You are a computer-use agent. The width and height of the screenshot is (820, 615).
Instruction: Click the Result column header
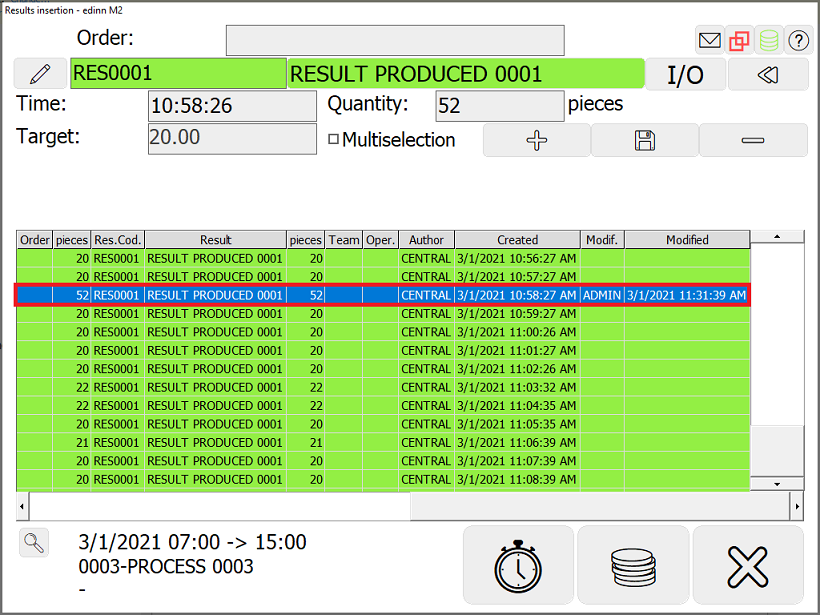pos(215,240)
